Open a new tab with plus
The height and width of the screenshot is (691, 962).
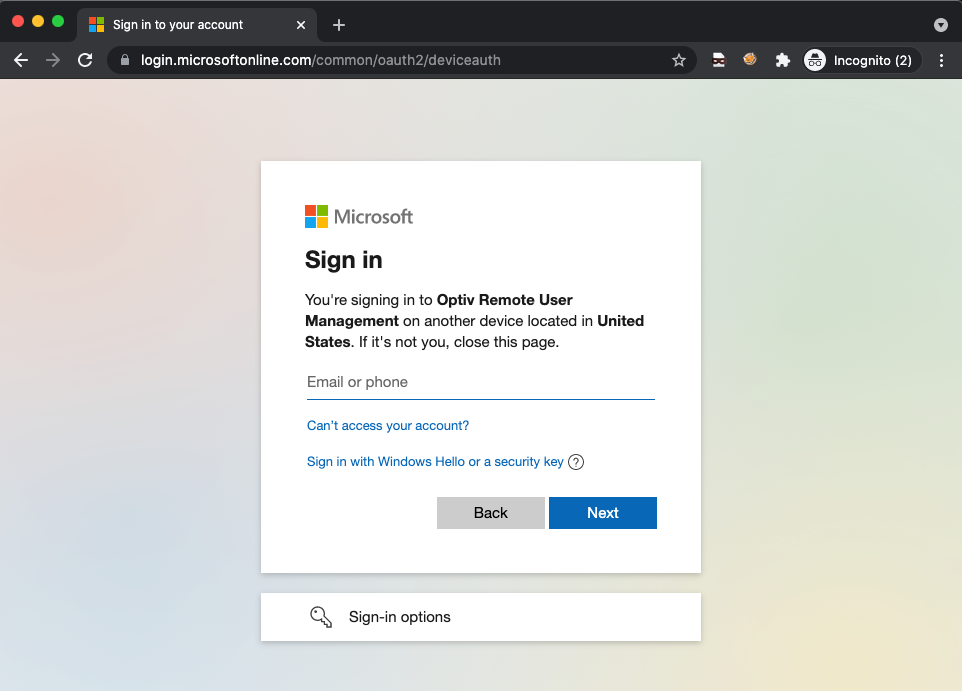339,25
